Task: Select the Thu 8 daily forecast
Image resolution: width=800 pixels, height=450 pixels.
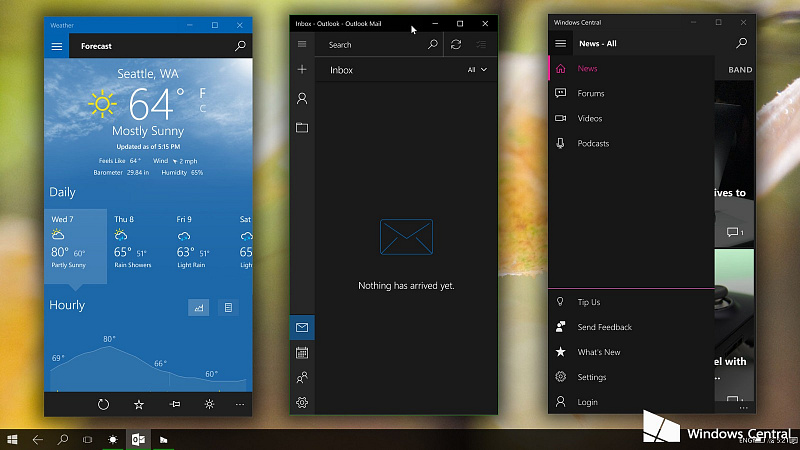Action: (x=138, y=245)
